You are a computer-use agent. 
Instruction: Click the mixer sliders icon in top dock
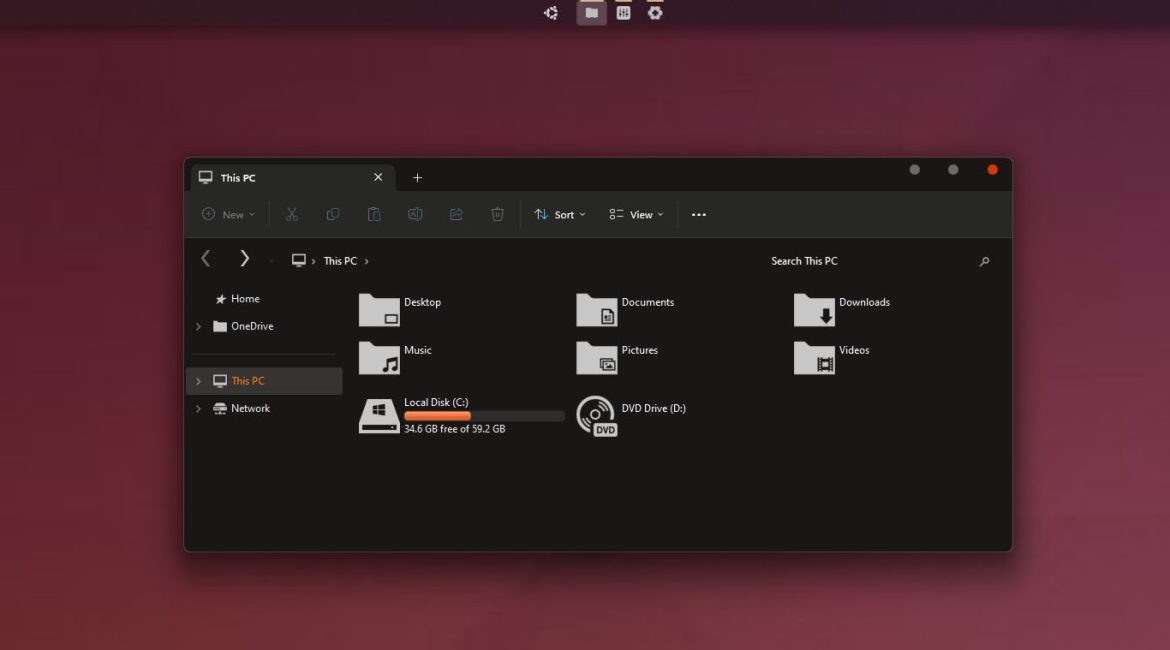[x=624, y=13]
